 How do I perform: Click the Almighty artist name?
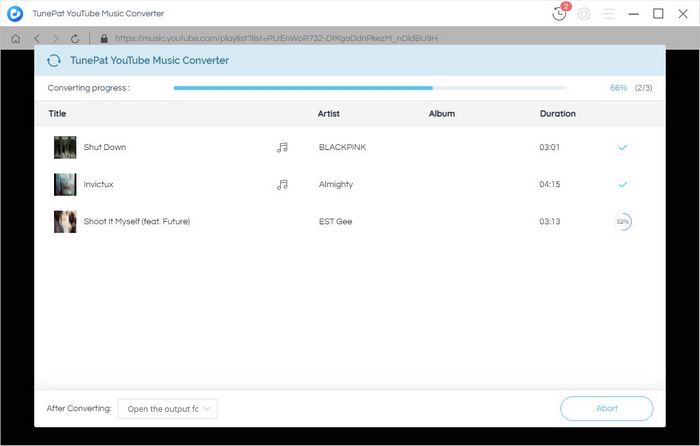pyautogui.click(x=336, y=184)
